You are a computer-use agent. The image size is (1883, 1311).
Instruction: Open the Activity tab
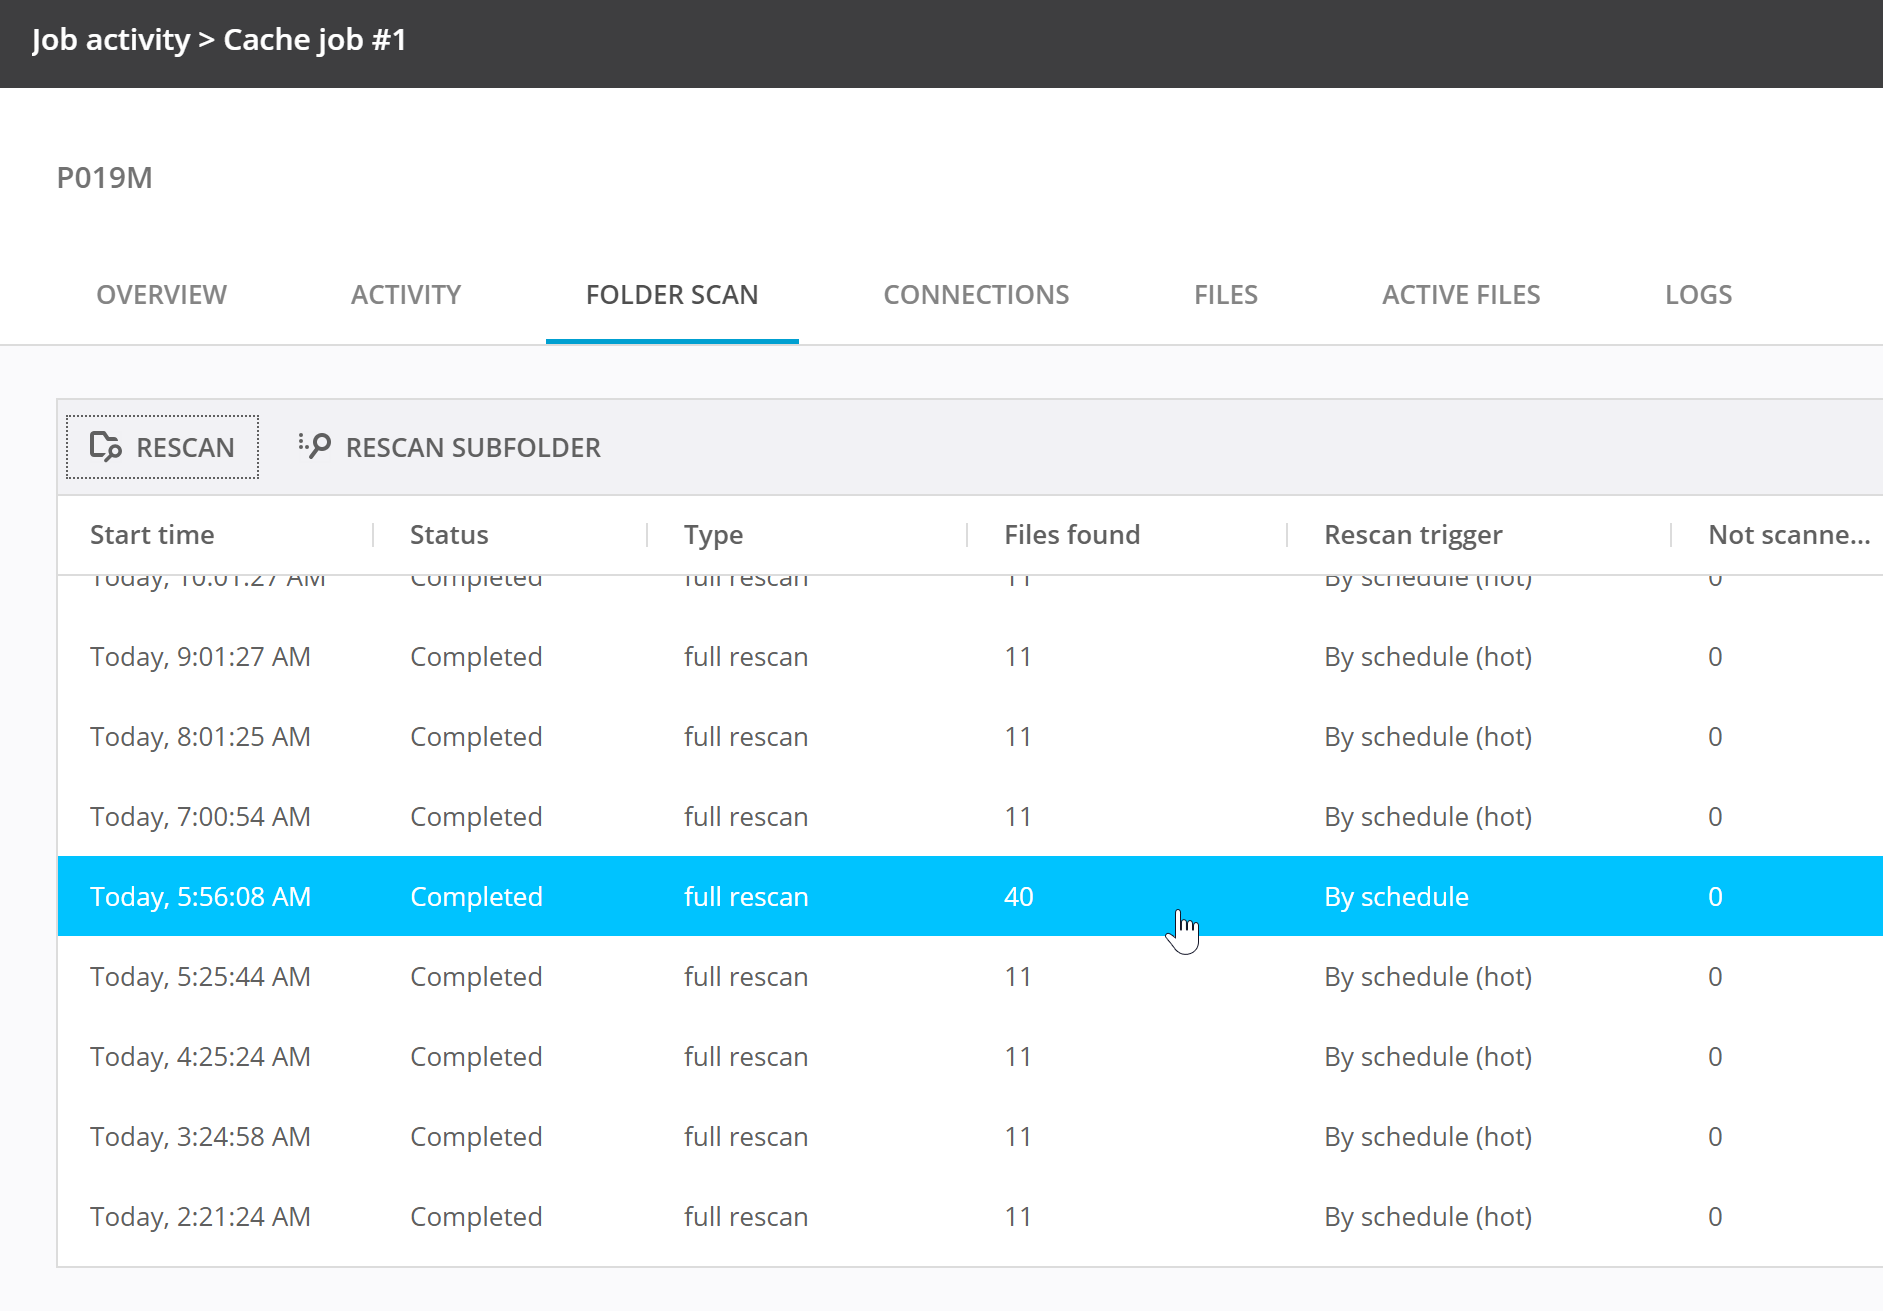tap(405, 295)
